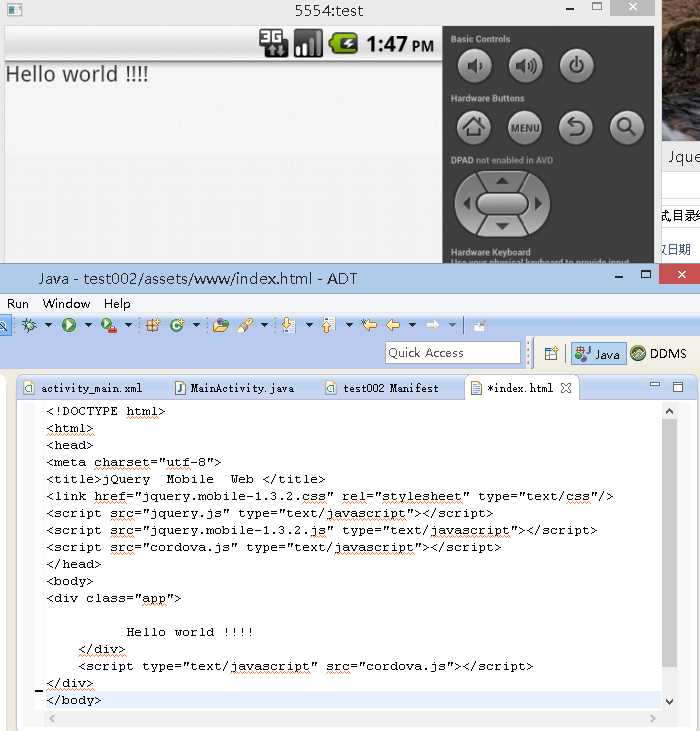Click emulator volume up button
The height and width of the screenshot is (731, 700).
pos(525,66)
